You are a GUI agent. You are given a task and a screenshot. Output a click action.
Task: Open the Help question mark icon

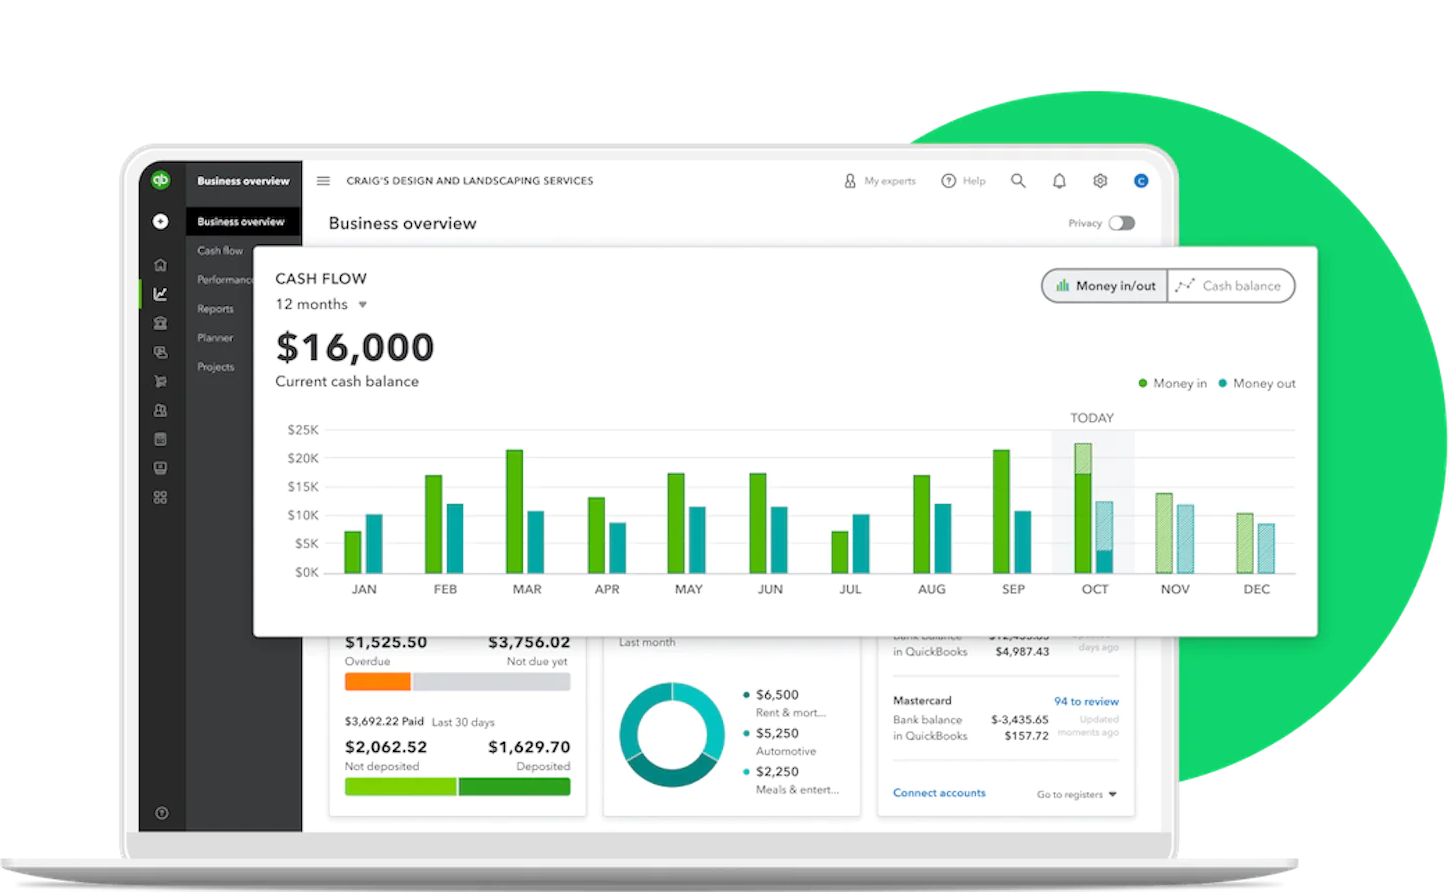[x=949, y=181]
